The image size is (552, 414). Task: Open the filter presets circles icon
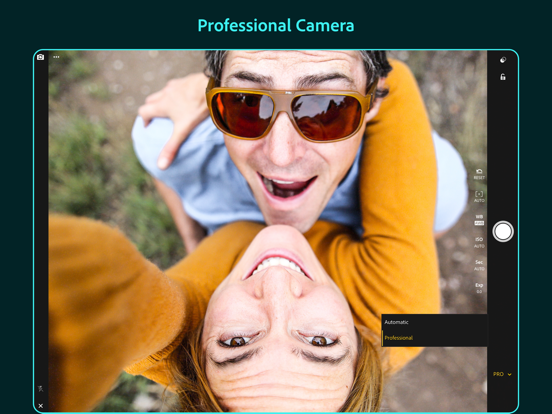503,60
